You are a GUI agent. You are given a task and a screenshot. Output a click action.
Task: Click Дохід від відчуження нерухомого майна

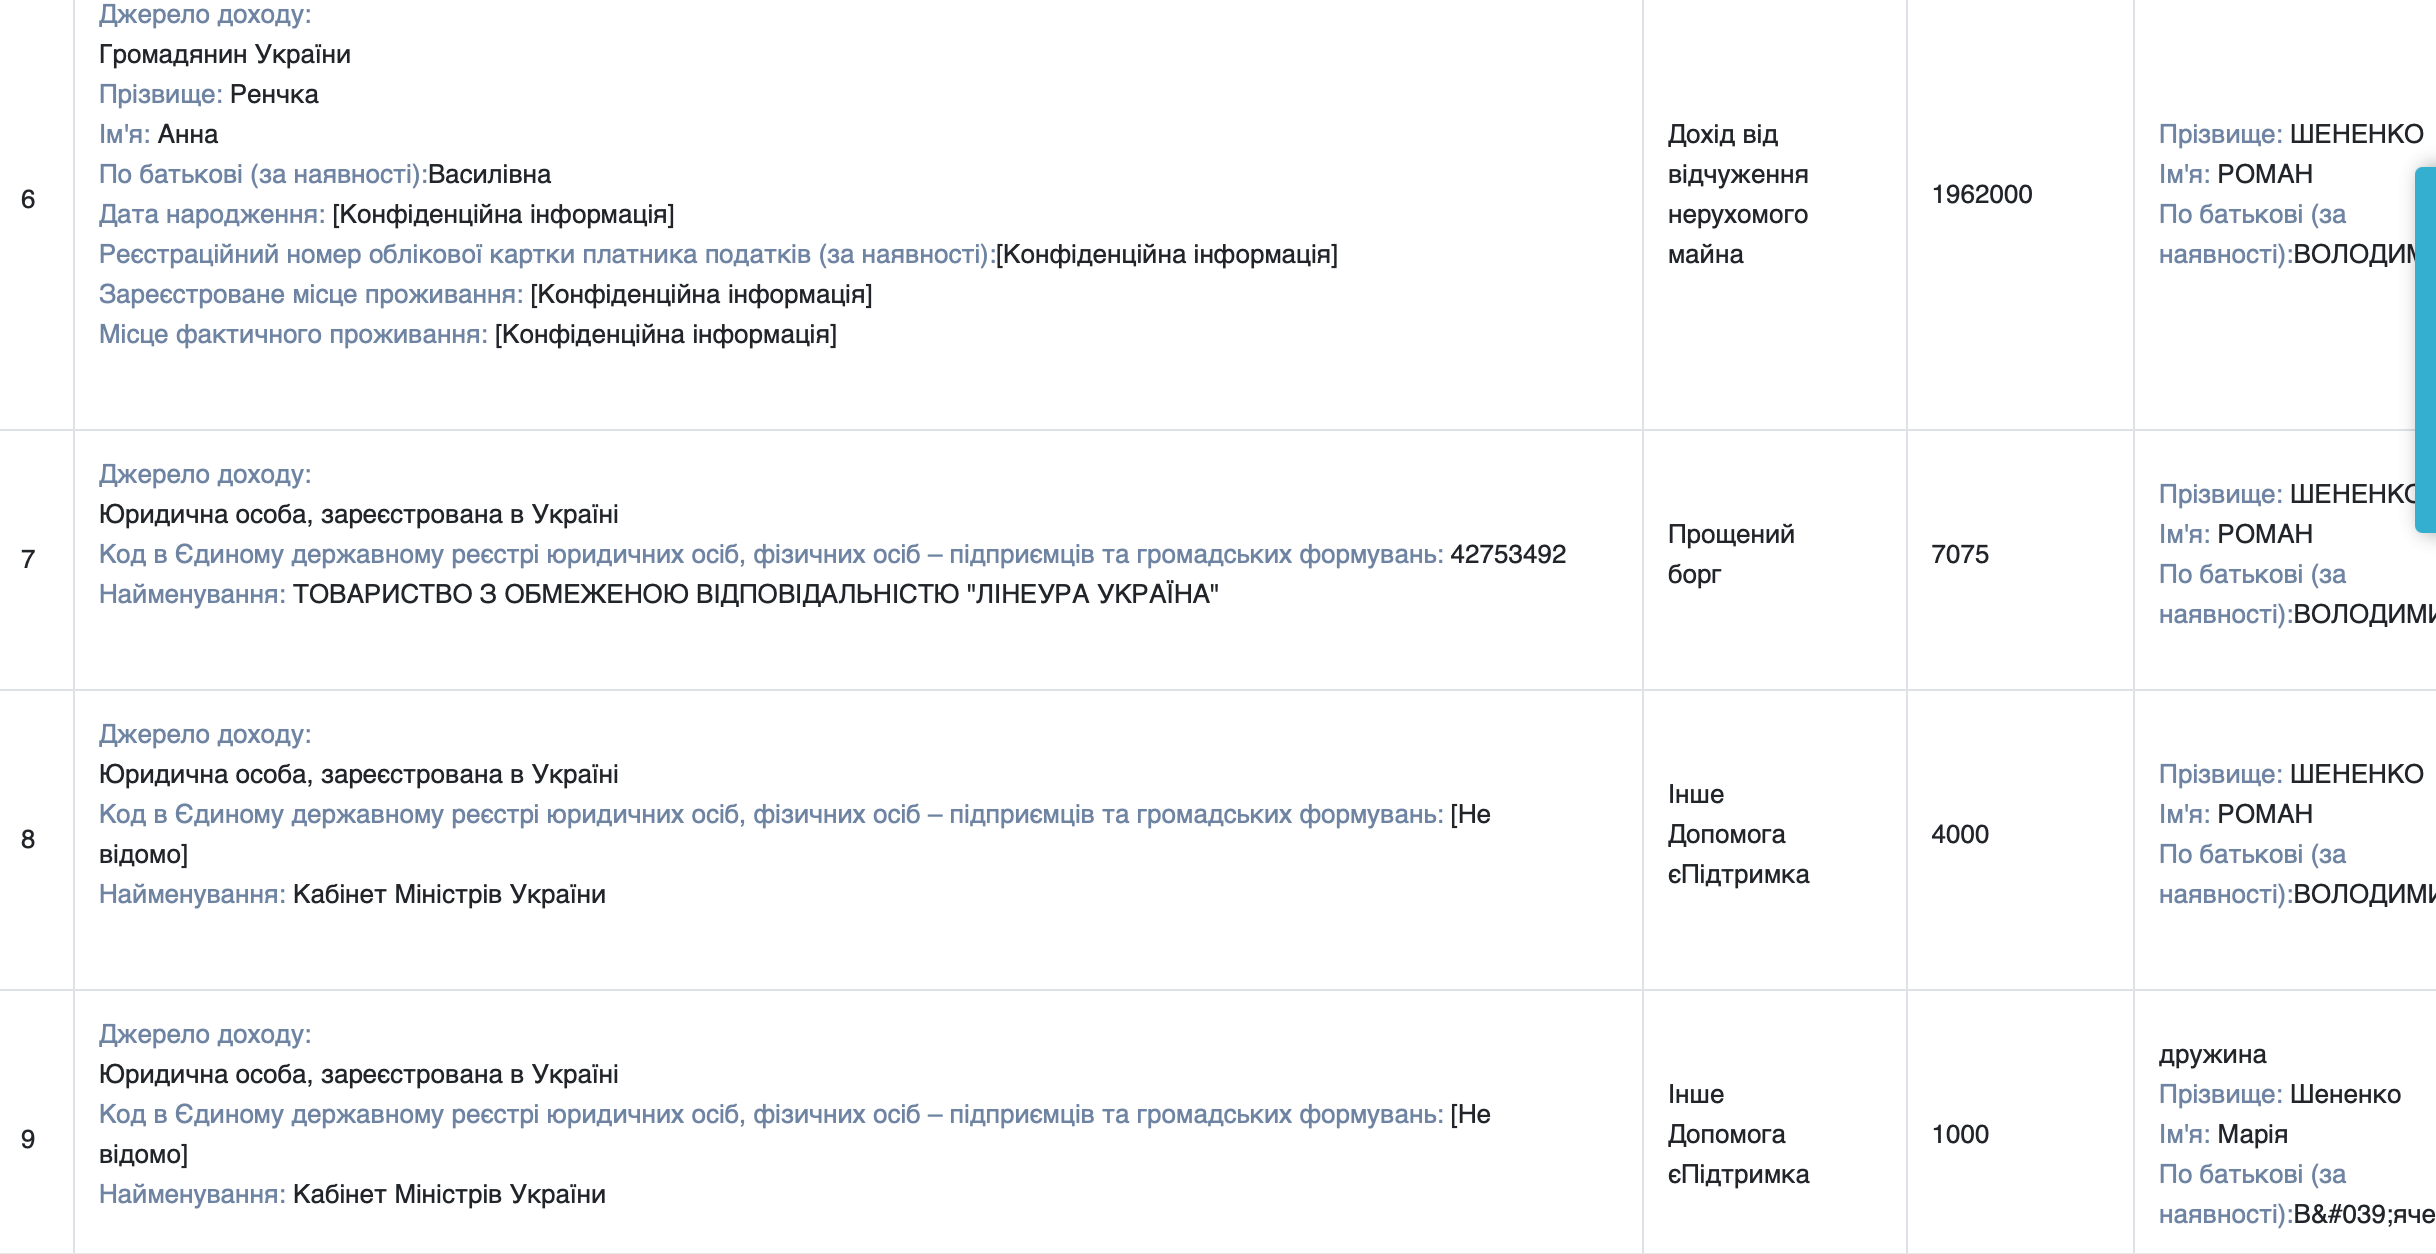[x=1737, y=194]
